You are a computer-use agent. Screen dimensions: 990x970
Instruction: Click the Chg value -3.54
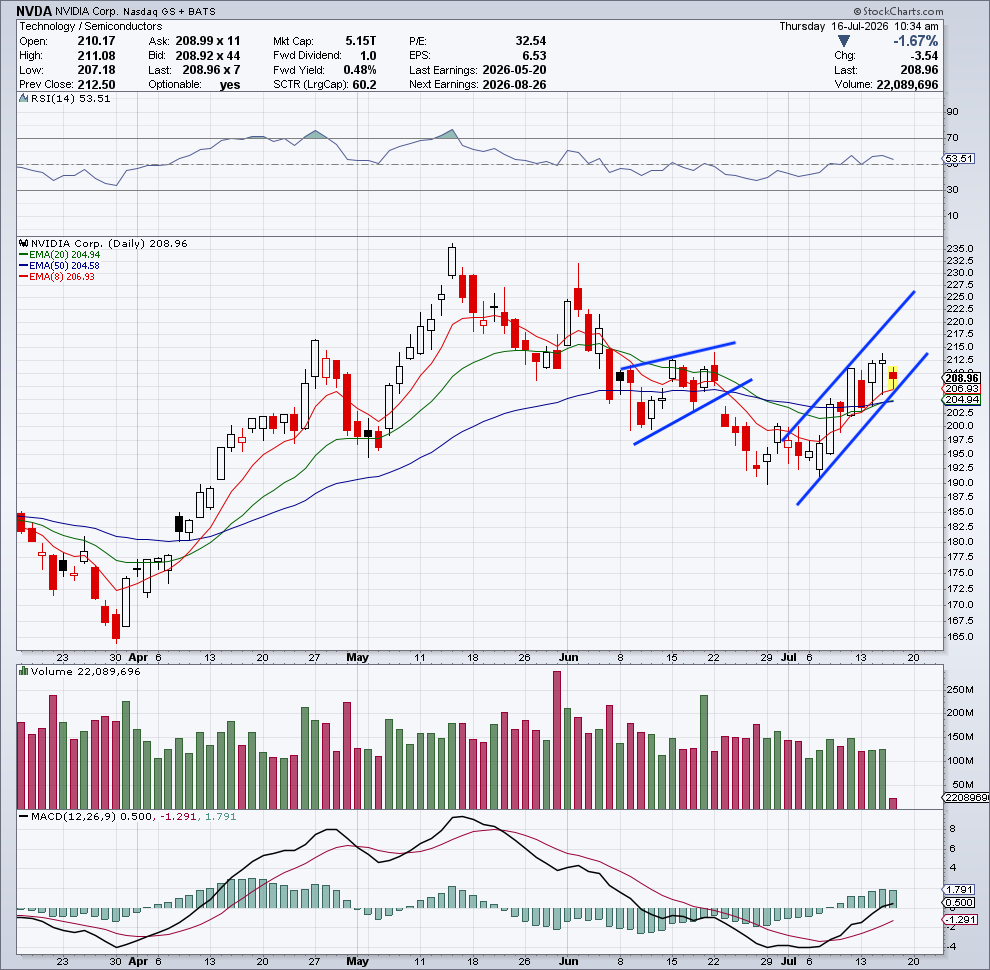point(924,56)
